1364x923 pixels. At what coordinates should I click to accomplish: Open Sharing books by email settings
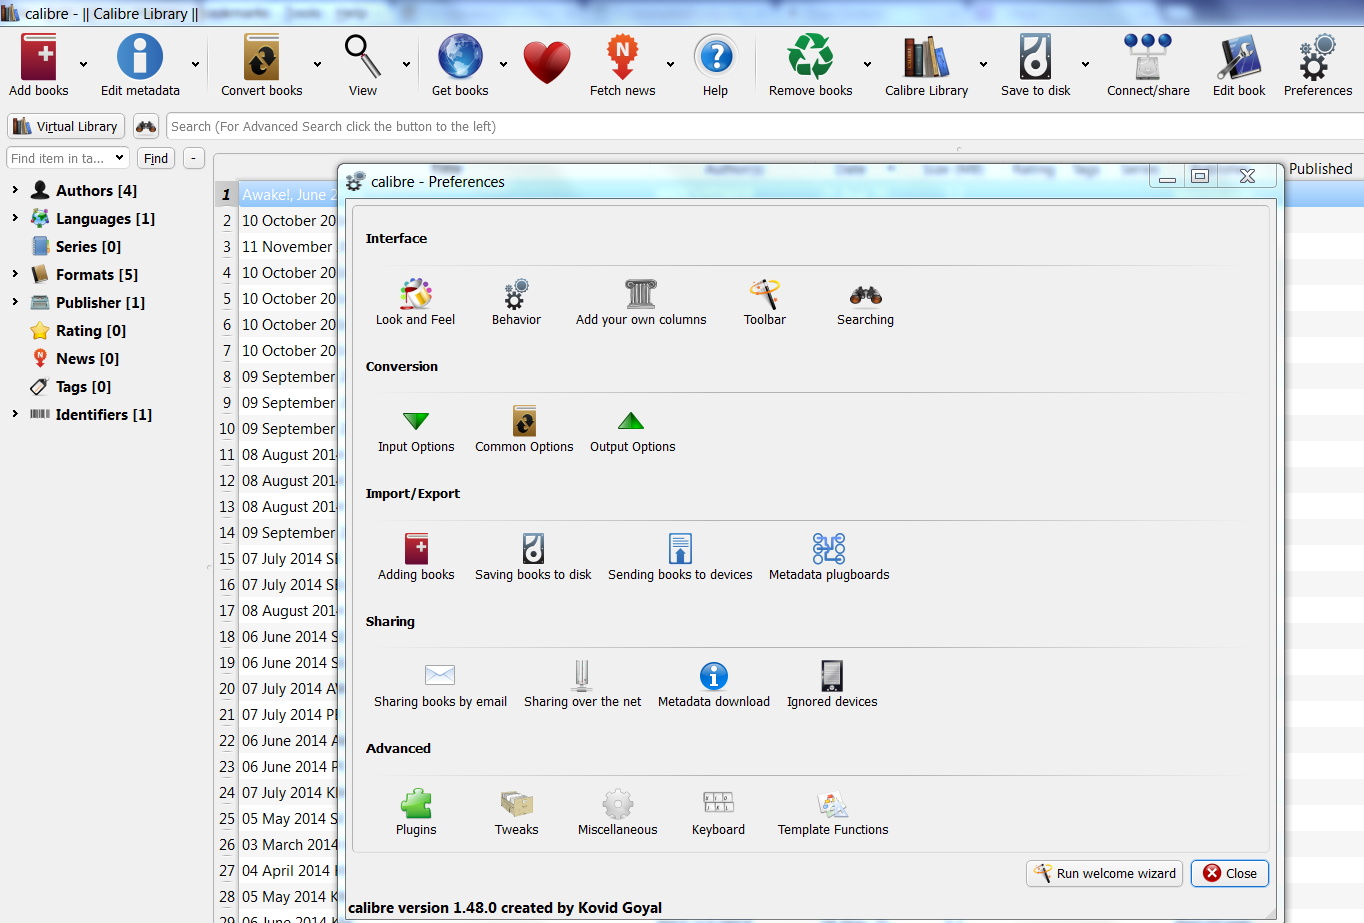[440, 685]
